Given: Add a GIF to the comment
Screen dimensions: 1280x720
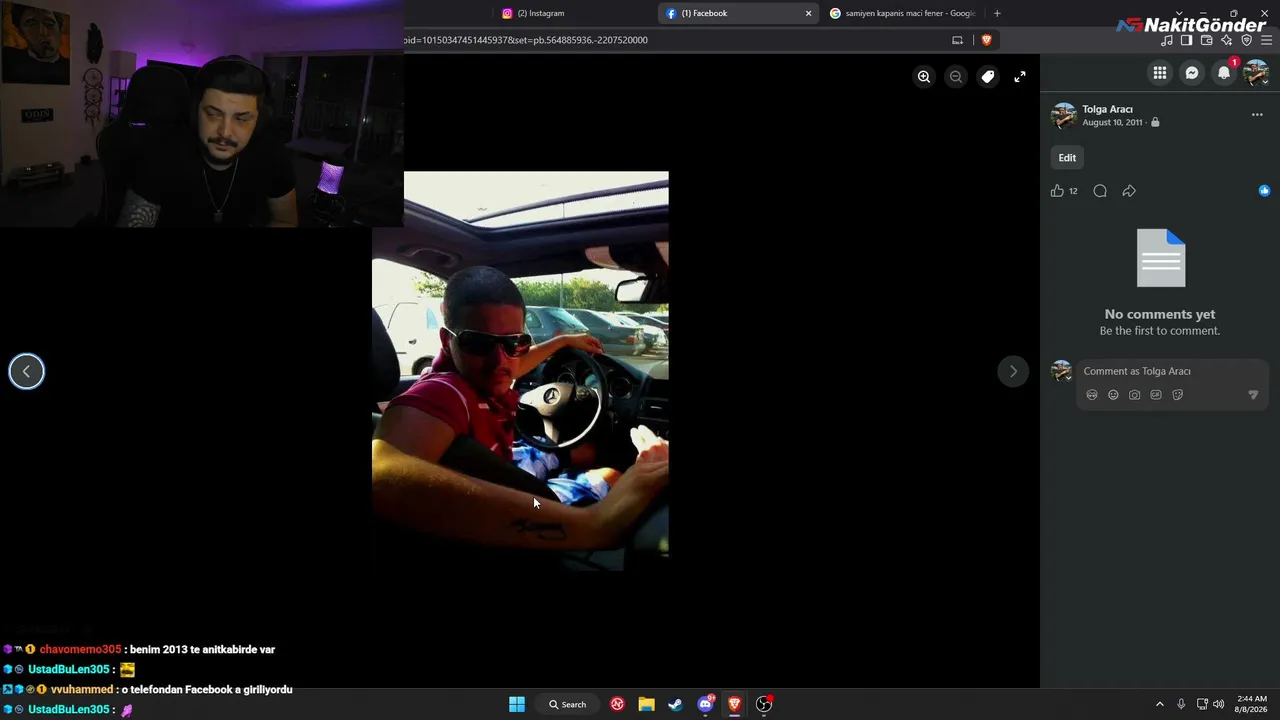Looking at the screenshot, I should [x=1156, y=395].
